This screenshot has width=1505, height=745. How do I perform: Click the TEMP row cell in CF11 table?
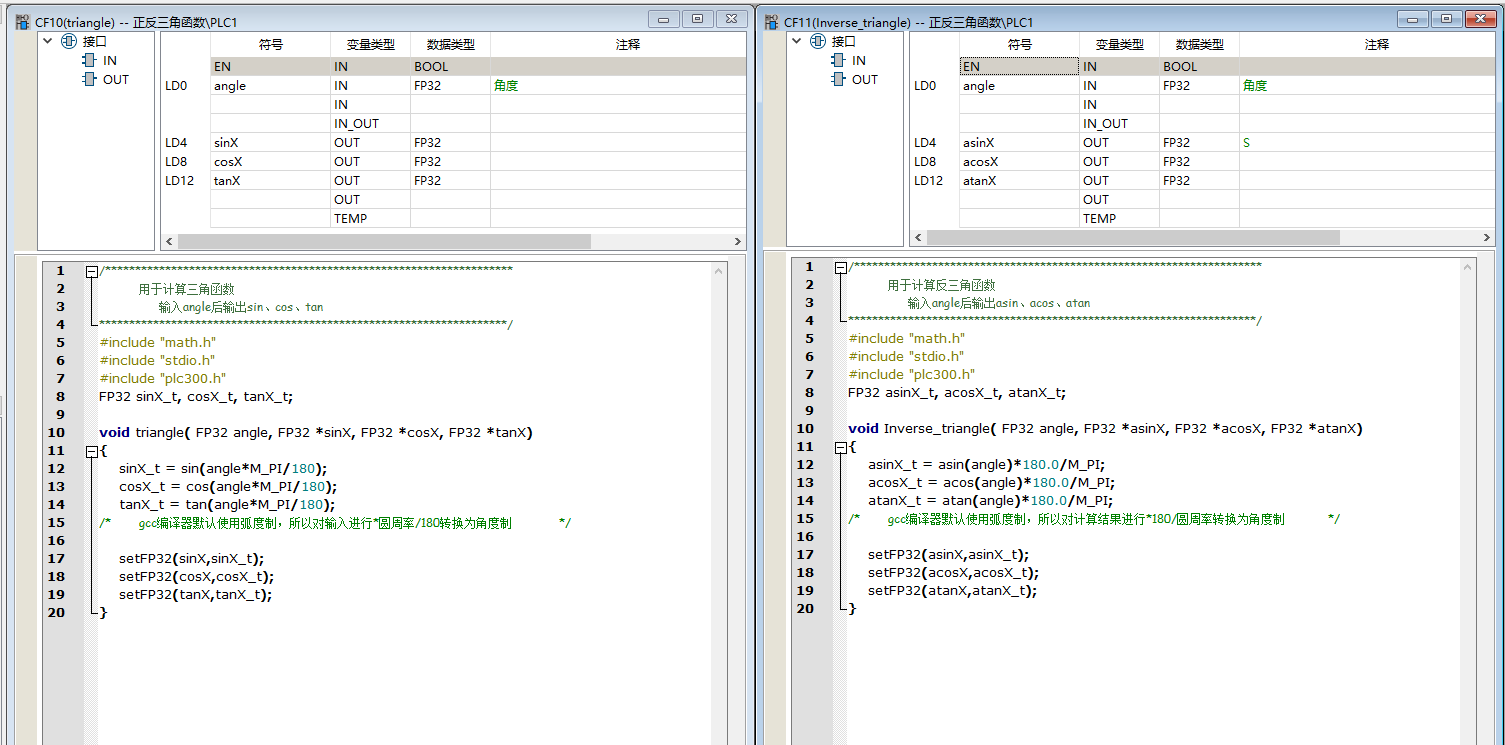(1119, 219)
